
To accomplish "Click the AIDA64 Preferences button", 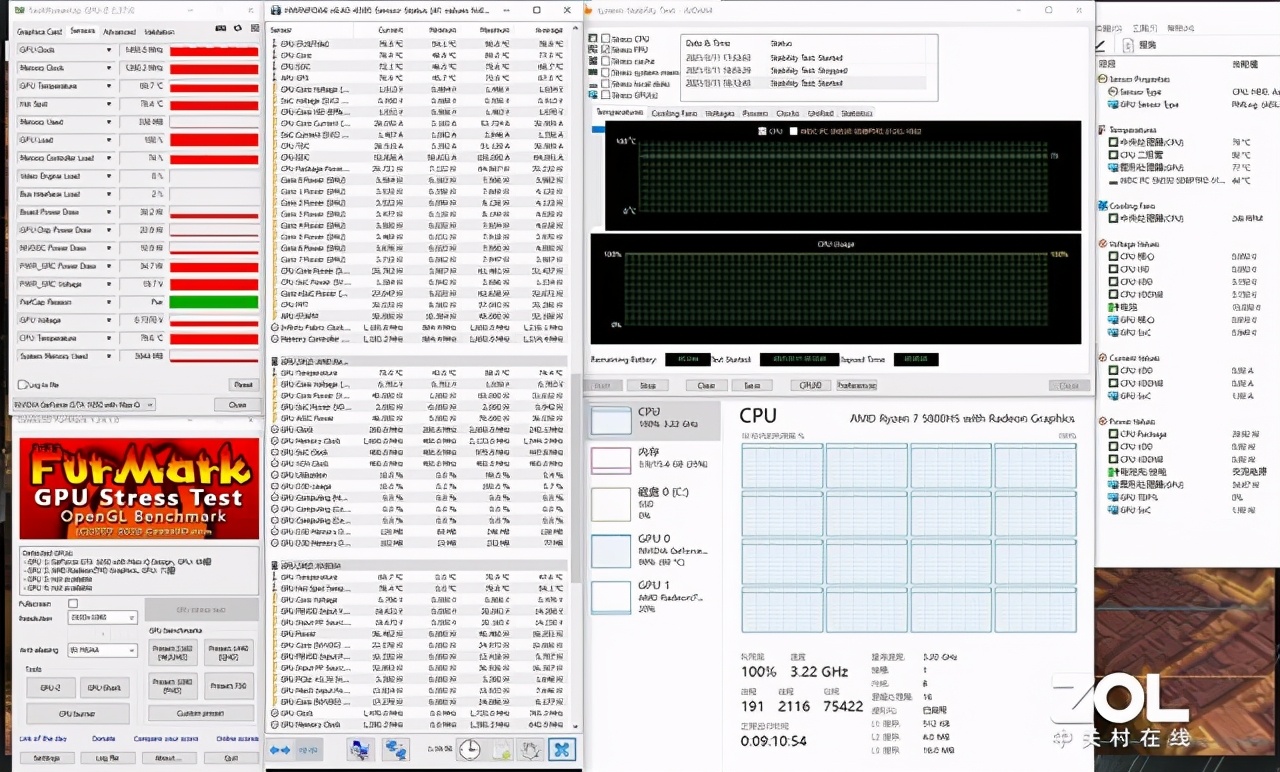I will pyautogui.click(x=856, y=385).
